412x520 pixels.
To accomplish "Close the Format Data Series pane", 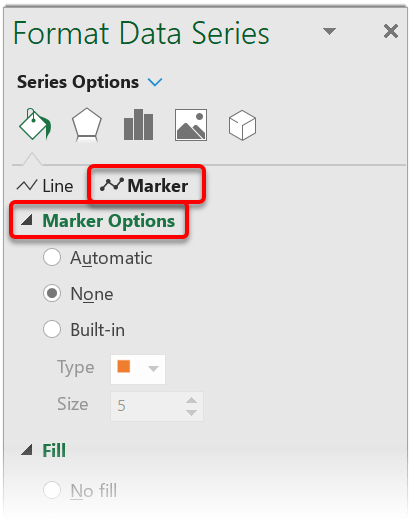I will tap(391, 31).
